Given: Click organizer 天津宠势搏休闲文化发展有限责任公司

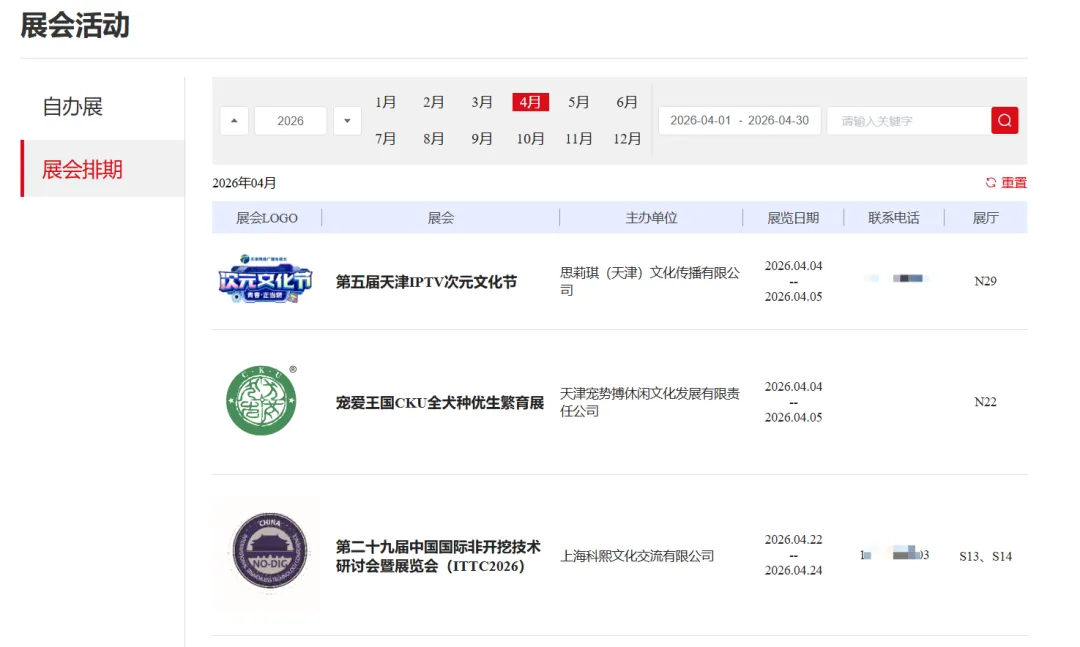Looking at the screenshot, I should pyautogui.click(x=650, y=402).
